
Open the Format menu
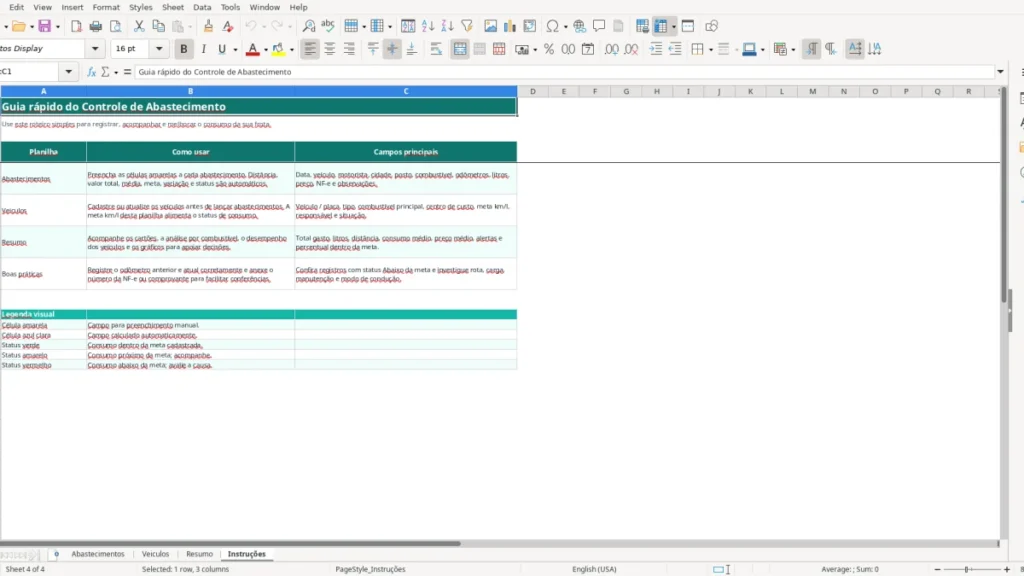click(106, 7)
